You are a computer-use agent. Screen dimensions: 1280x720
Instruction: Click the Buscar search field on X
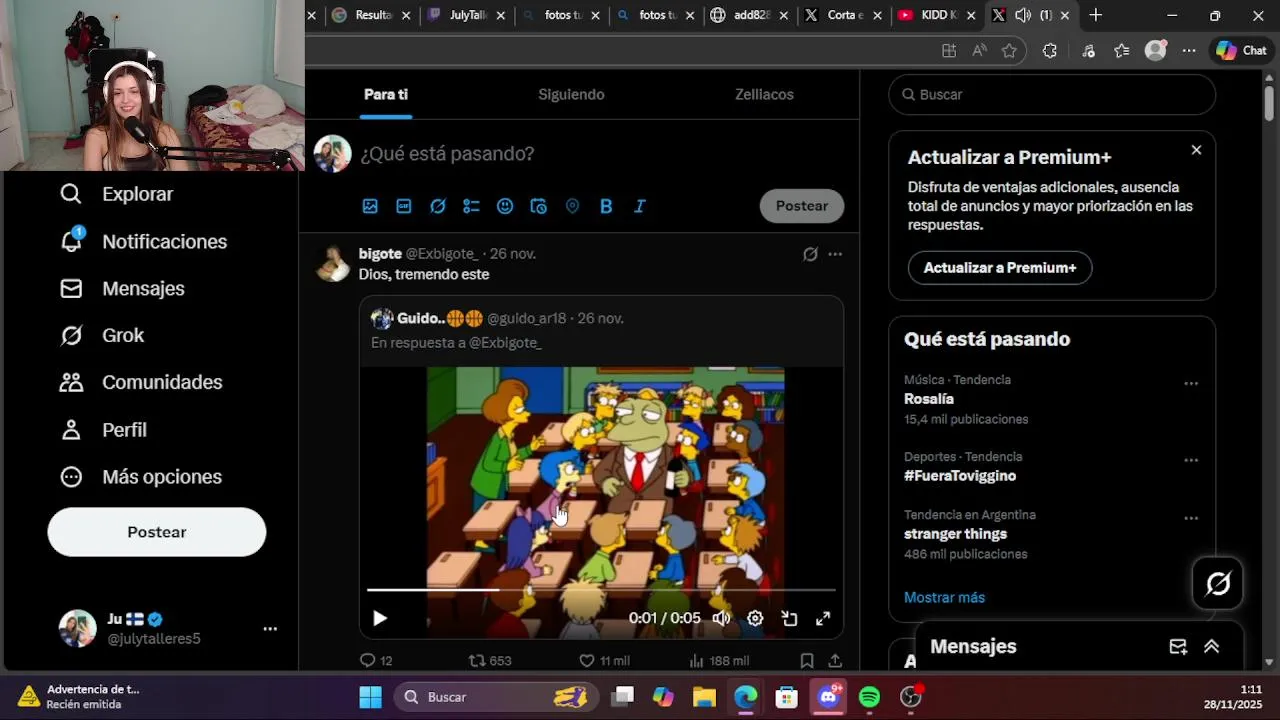point(1052,94)
